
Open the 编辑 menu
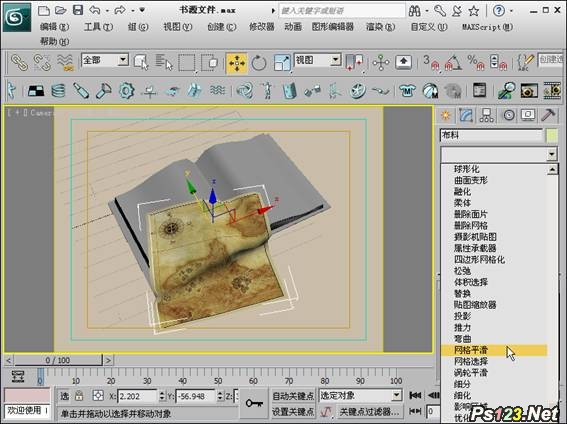(54, 27)
